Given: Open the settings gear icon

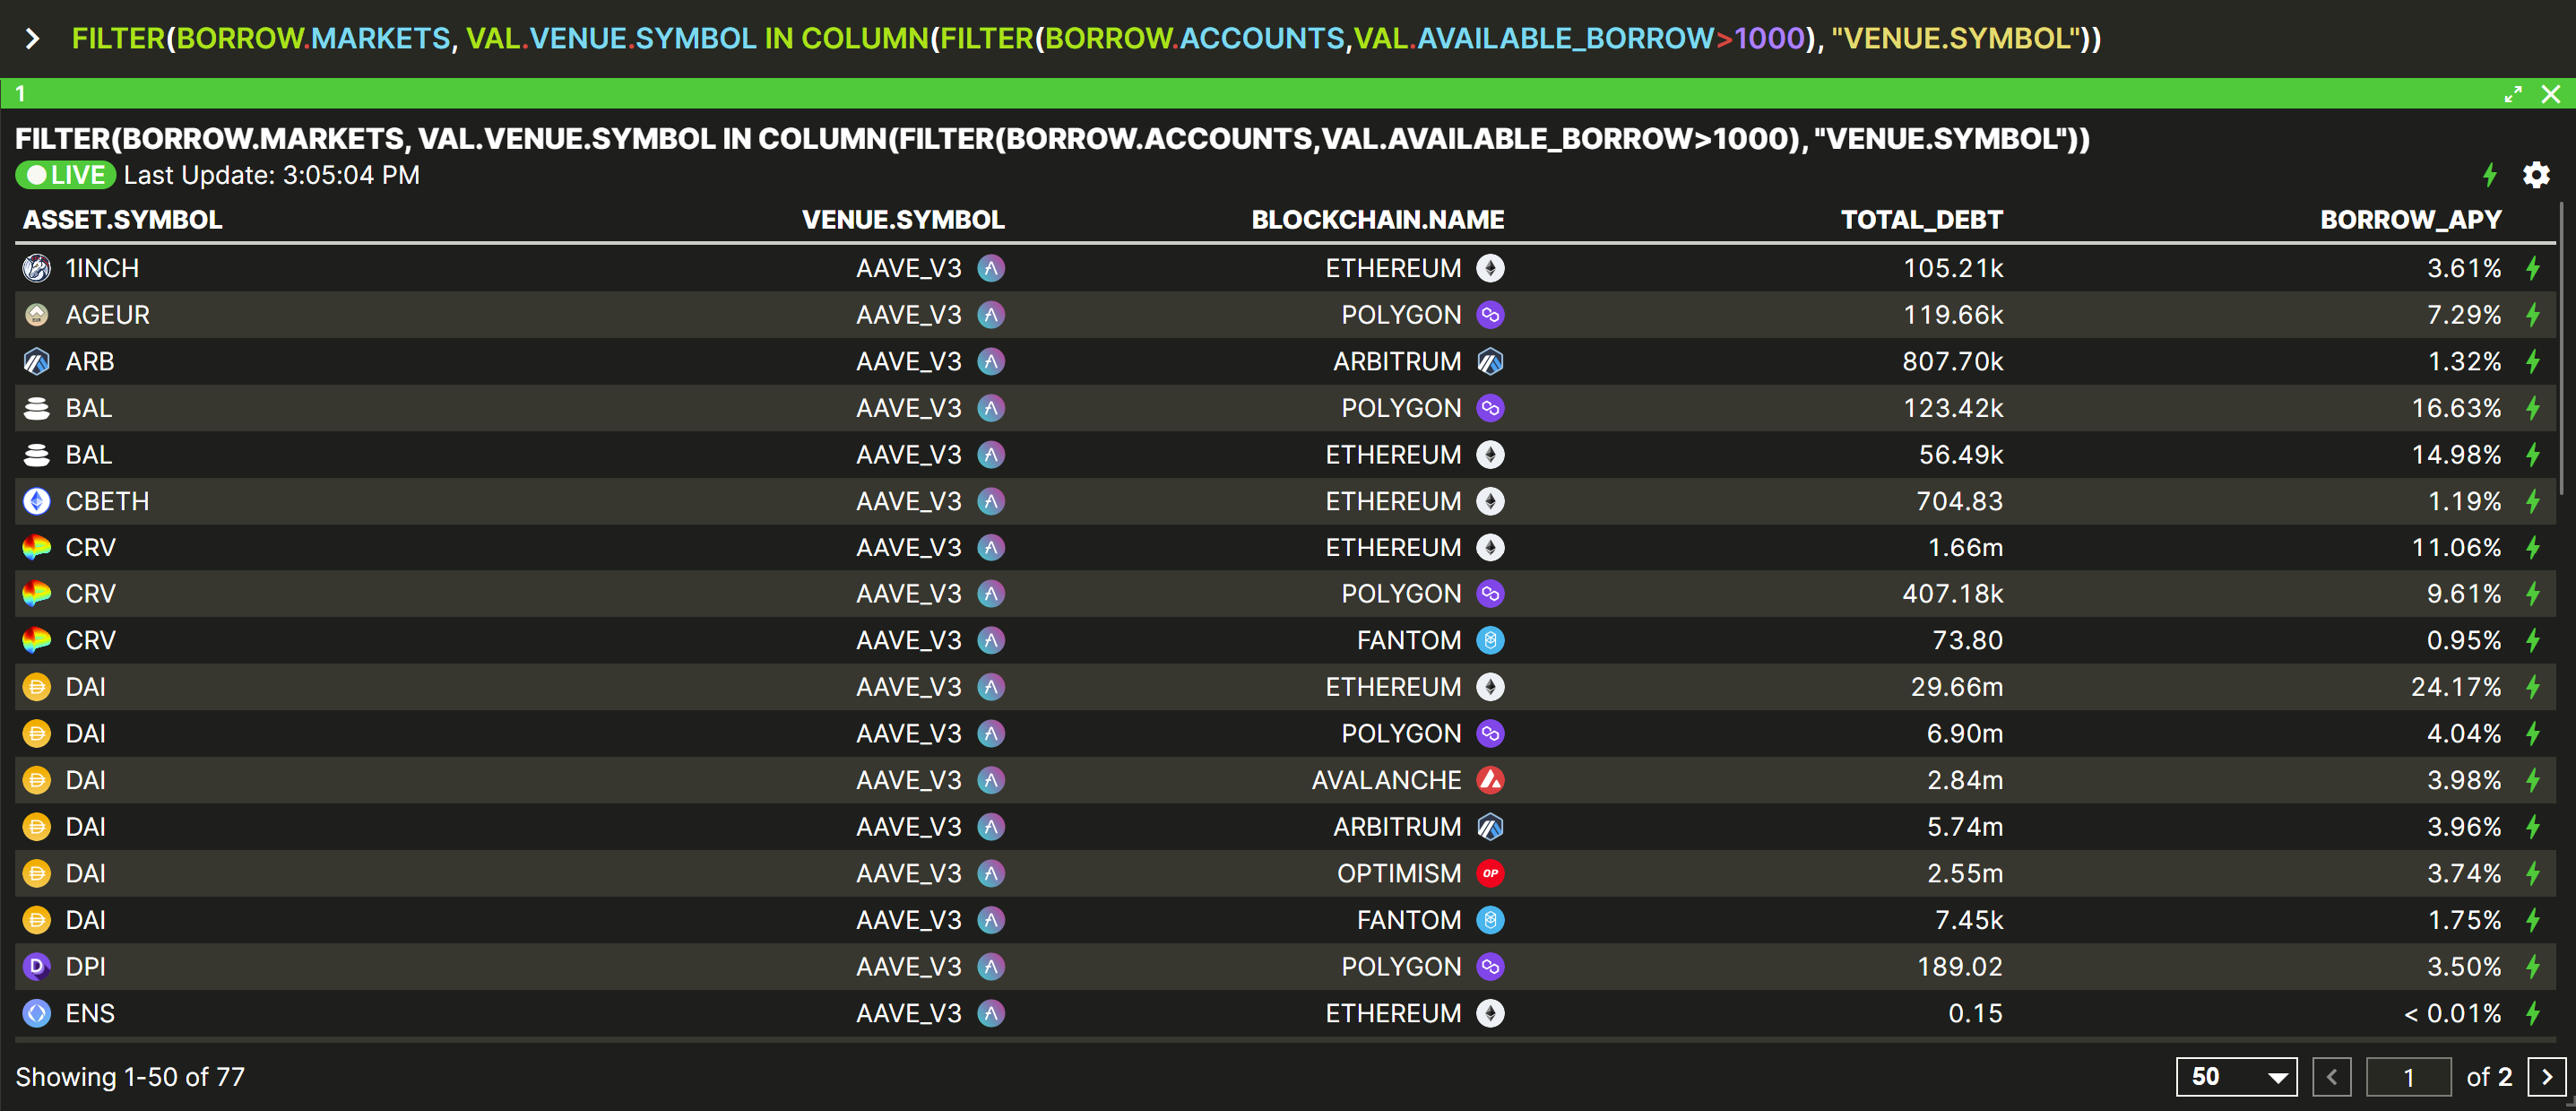Looking at the screenshot, I should click(2535, 175).
